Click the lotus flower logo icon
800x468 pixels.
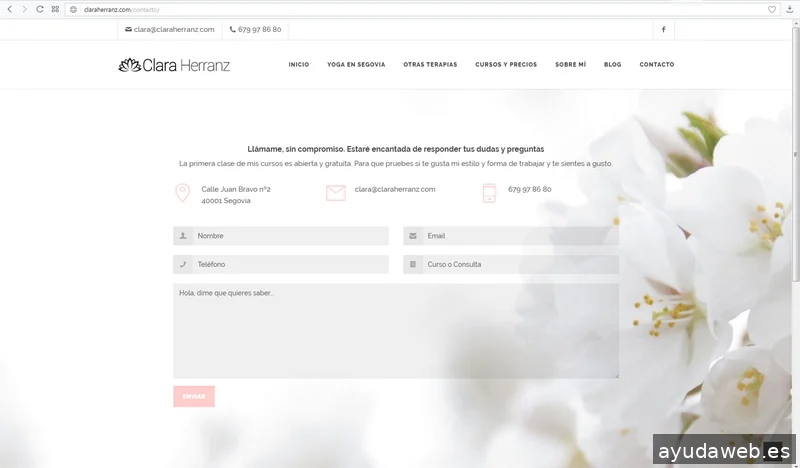click(x=130, y=65)
